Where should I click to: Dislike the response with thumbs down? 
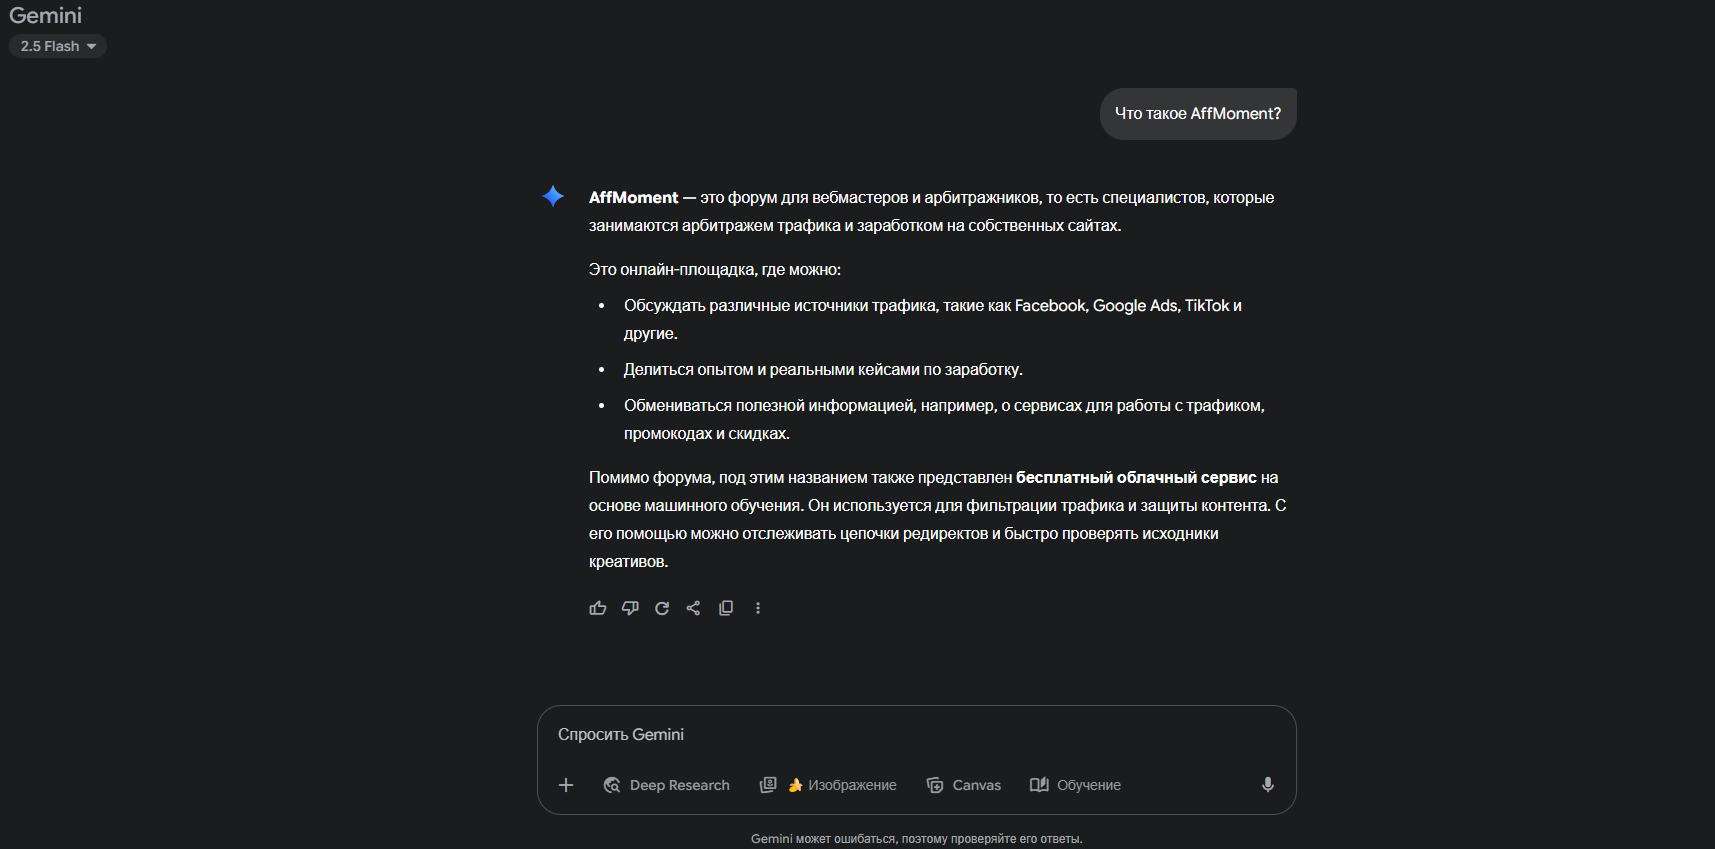point(630,608)
